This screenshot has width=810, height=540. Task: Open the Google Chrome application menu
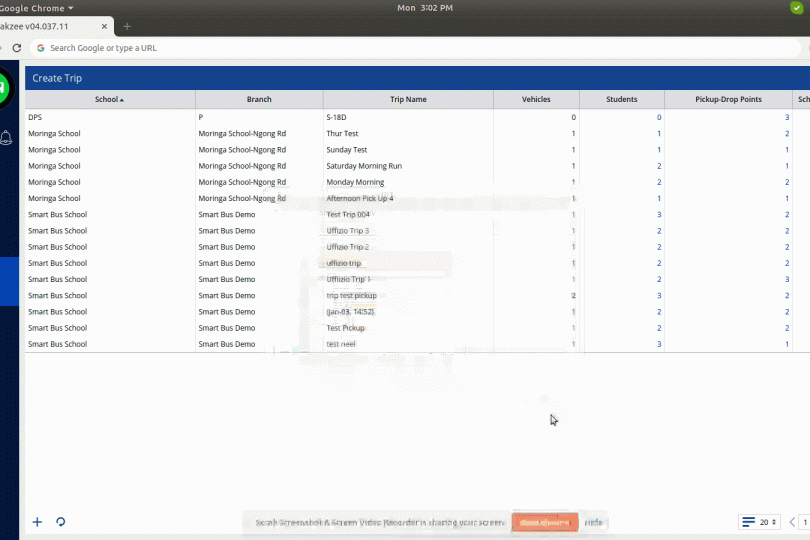(38, 8)
